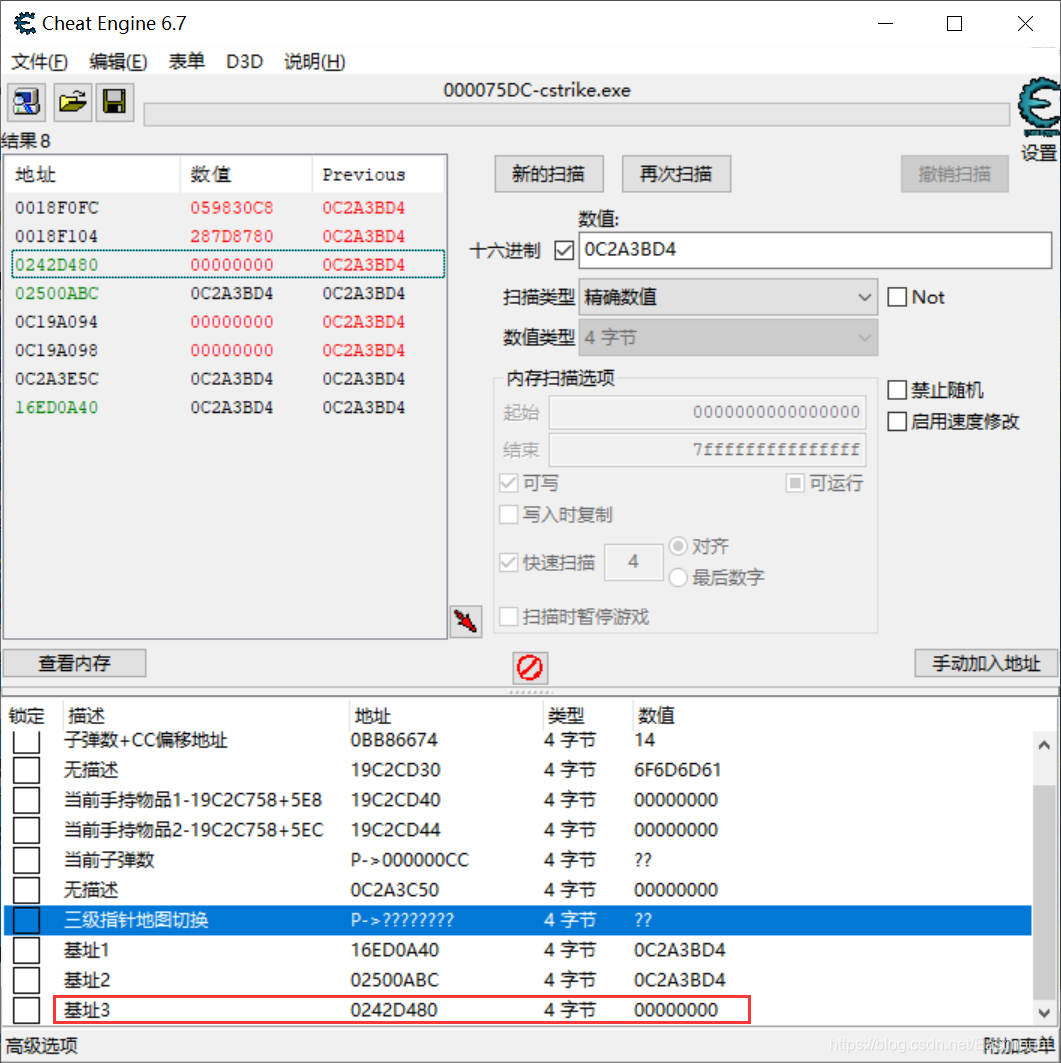
Task: Toggle the 扫描时暂停游戏 checkbox
Action: tap(508, 617)
